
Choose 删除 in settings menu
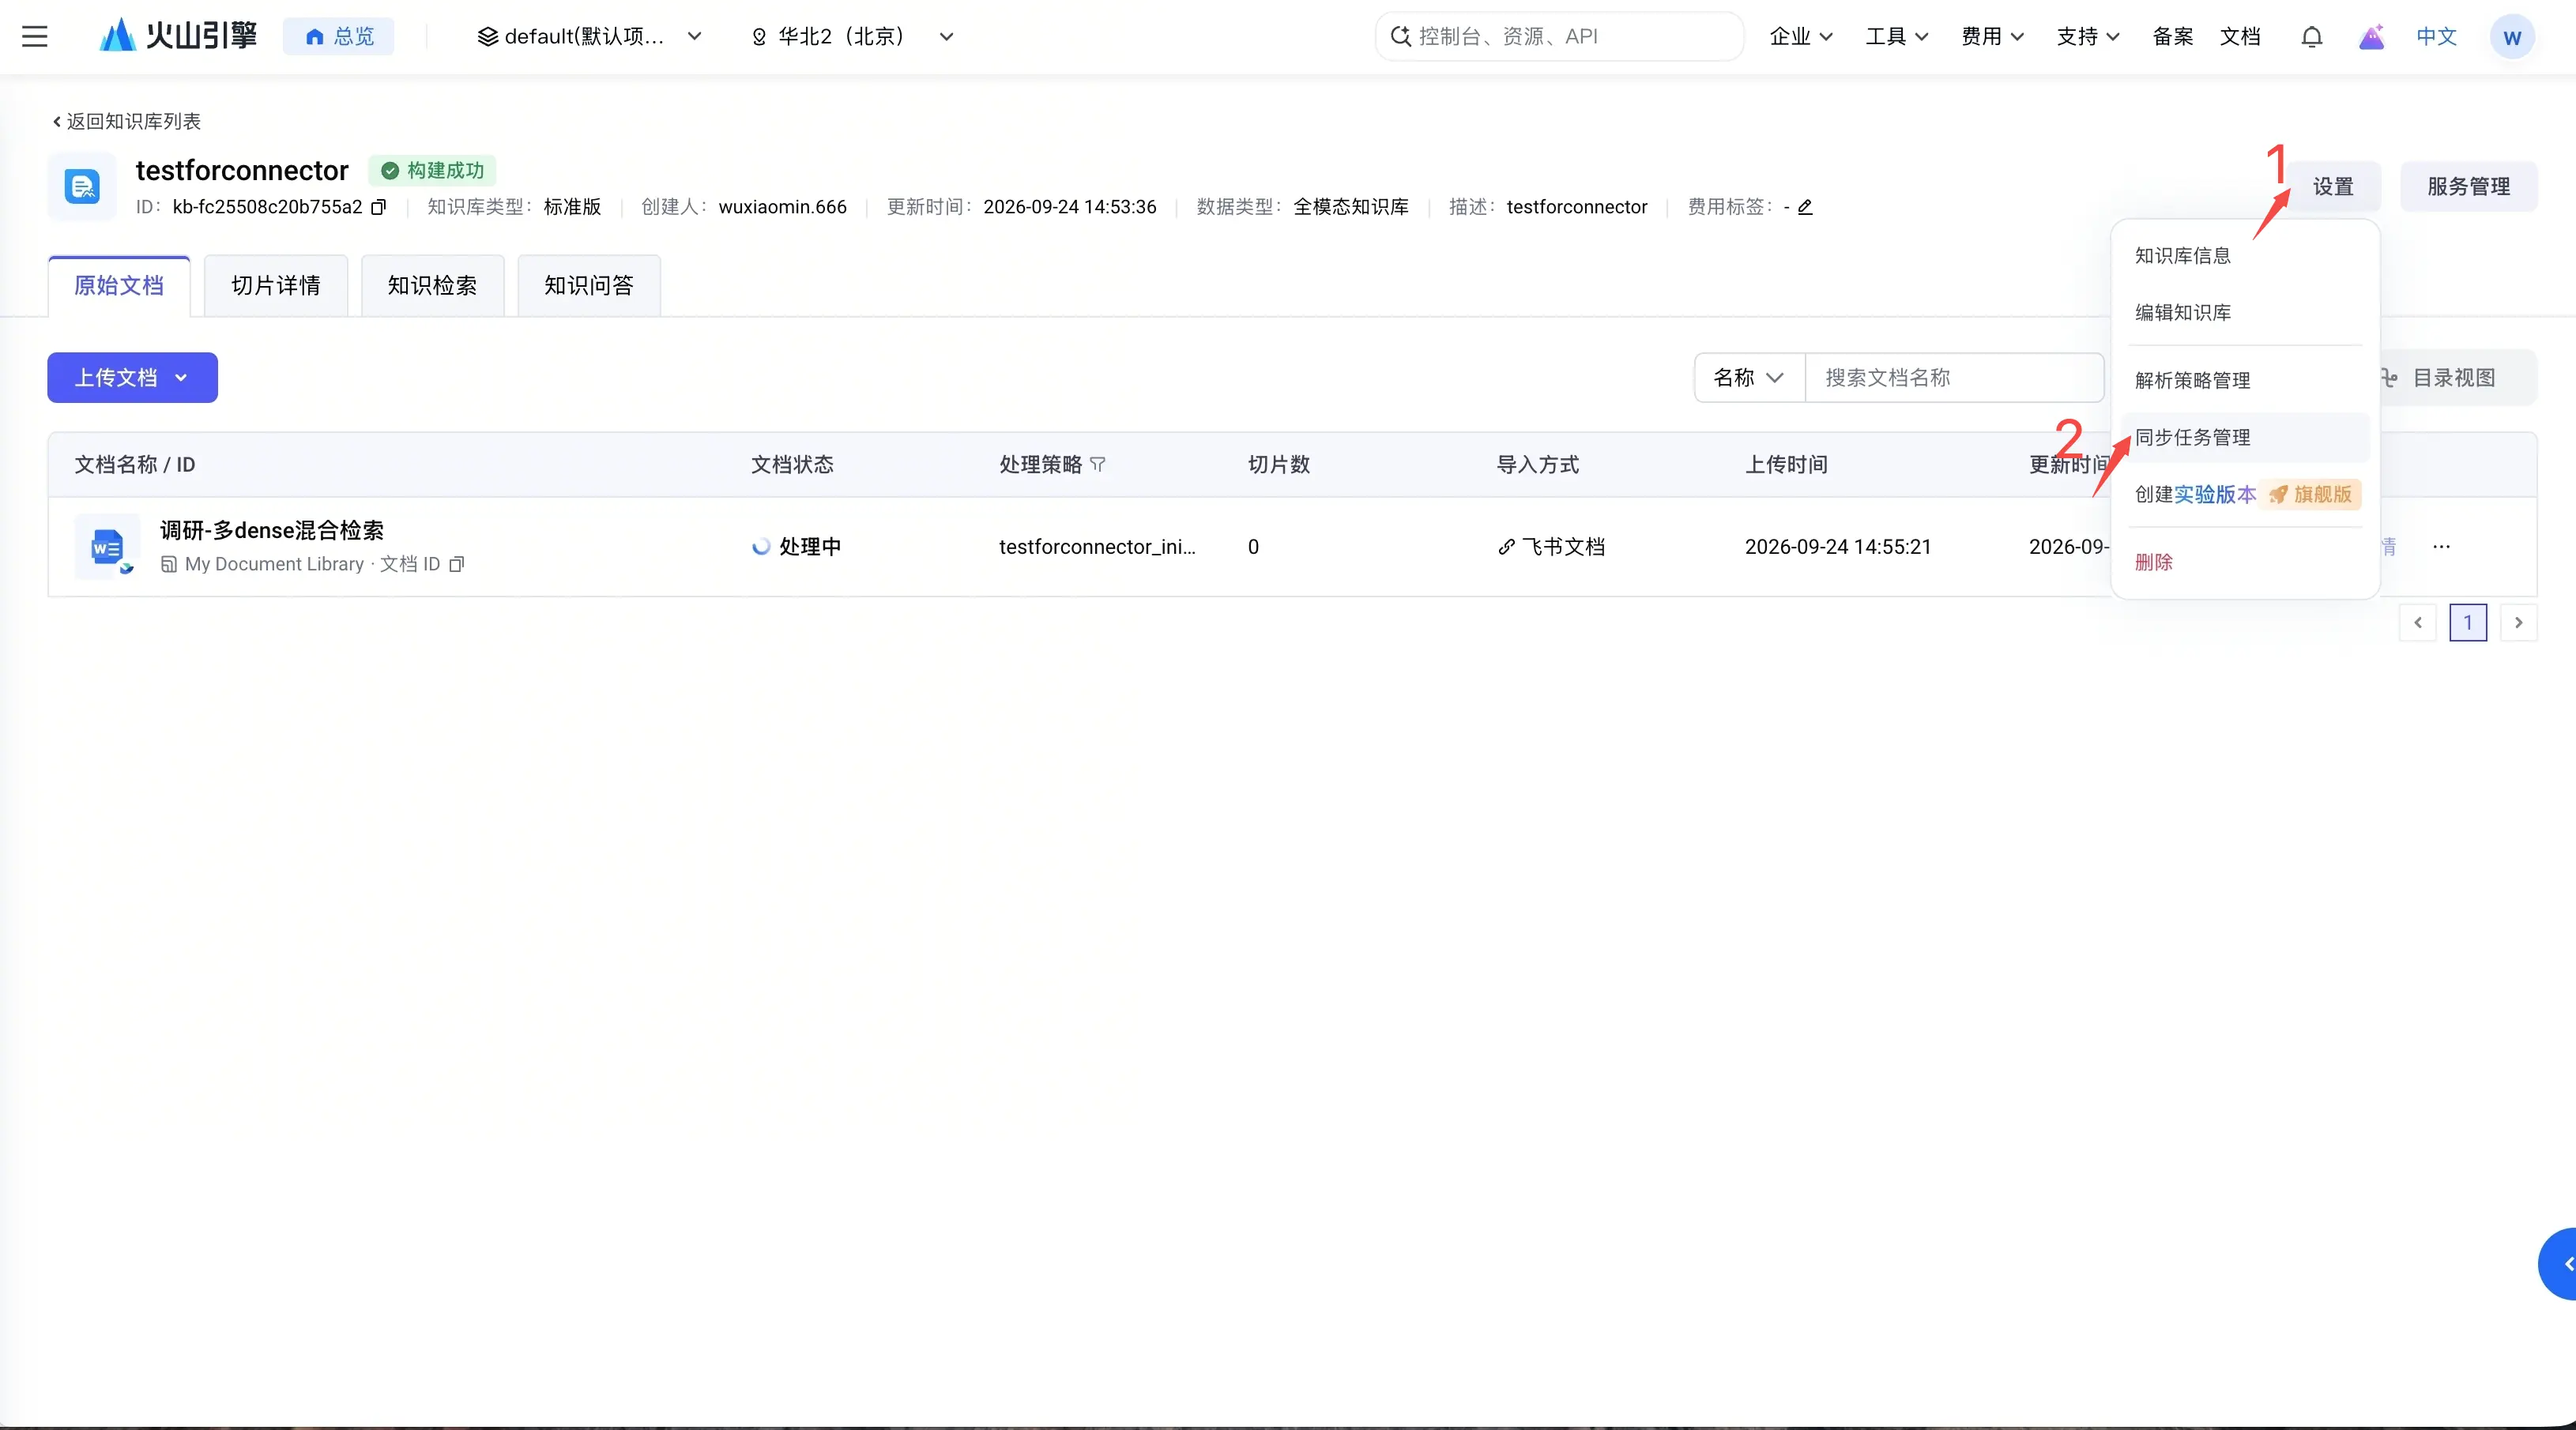(2244, 563)
